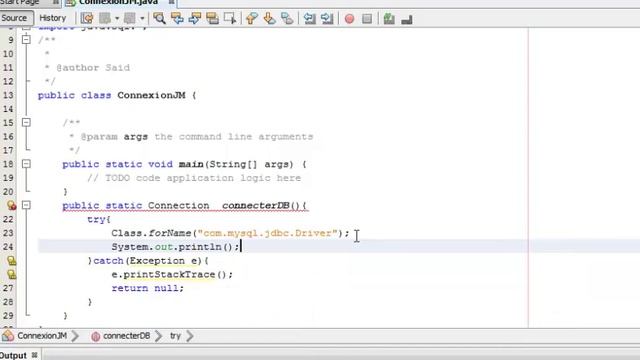Screen dimensions: 640x360
Task: Toggle Rectangular Selection icon
Action: (x=230, y=18)
